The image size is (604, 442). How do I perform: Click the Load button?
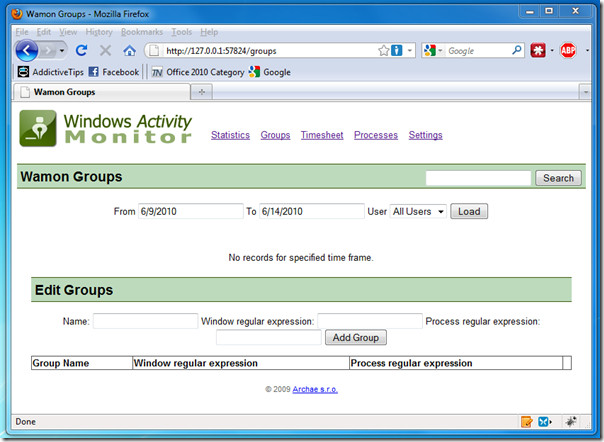point(469,211)
